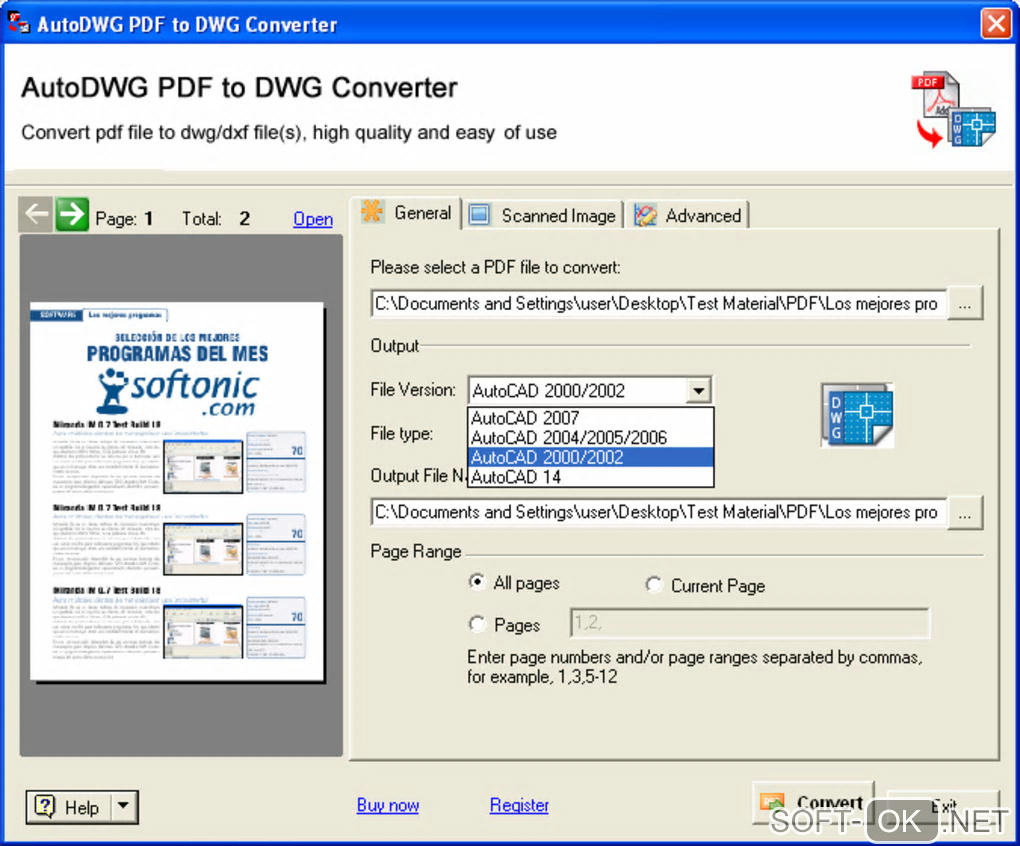Collapse the File Version dropdown with its arrow
Viewport: 1020px width, 846px height.
pos(698,391)
